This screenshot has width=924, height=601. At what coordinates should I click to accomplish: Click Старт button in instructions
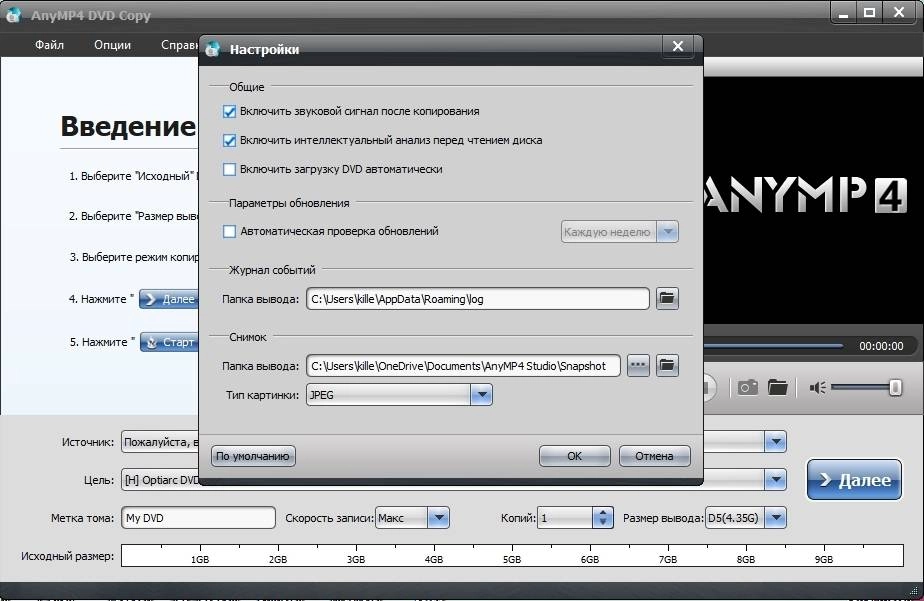click(x=170, y=342)
